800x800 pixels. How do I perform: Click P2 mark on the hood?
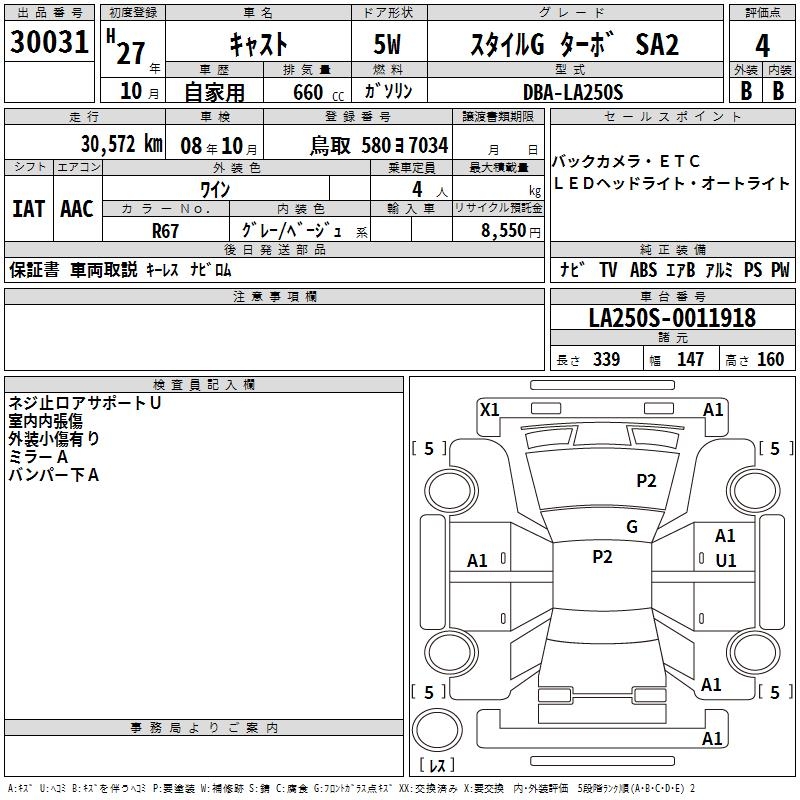point(646,481)
